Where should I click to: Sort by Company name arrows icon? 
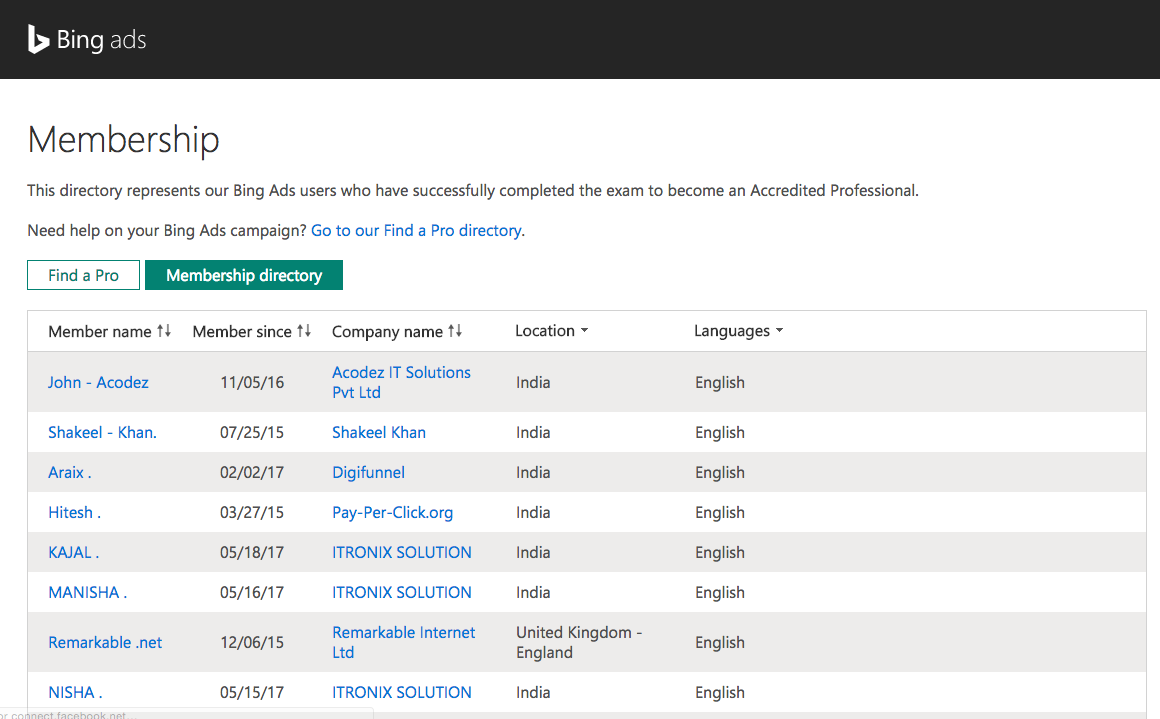(455, 331)
